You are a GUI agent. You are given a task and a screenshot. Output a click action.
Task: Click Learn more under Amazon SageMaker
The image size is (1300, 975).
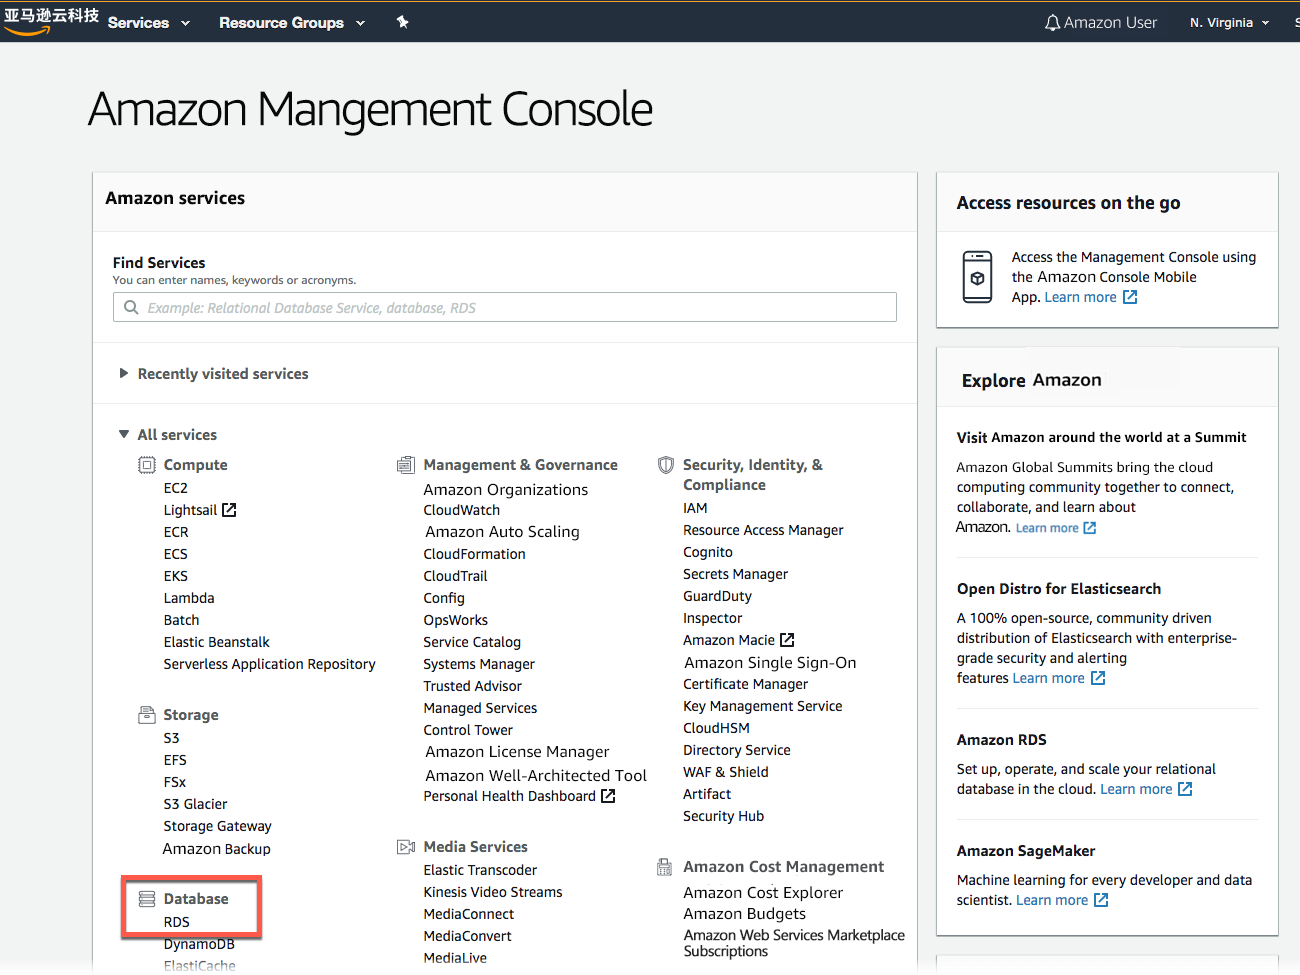[x=1054, y=899]
